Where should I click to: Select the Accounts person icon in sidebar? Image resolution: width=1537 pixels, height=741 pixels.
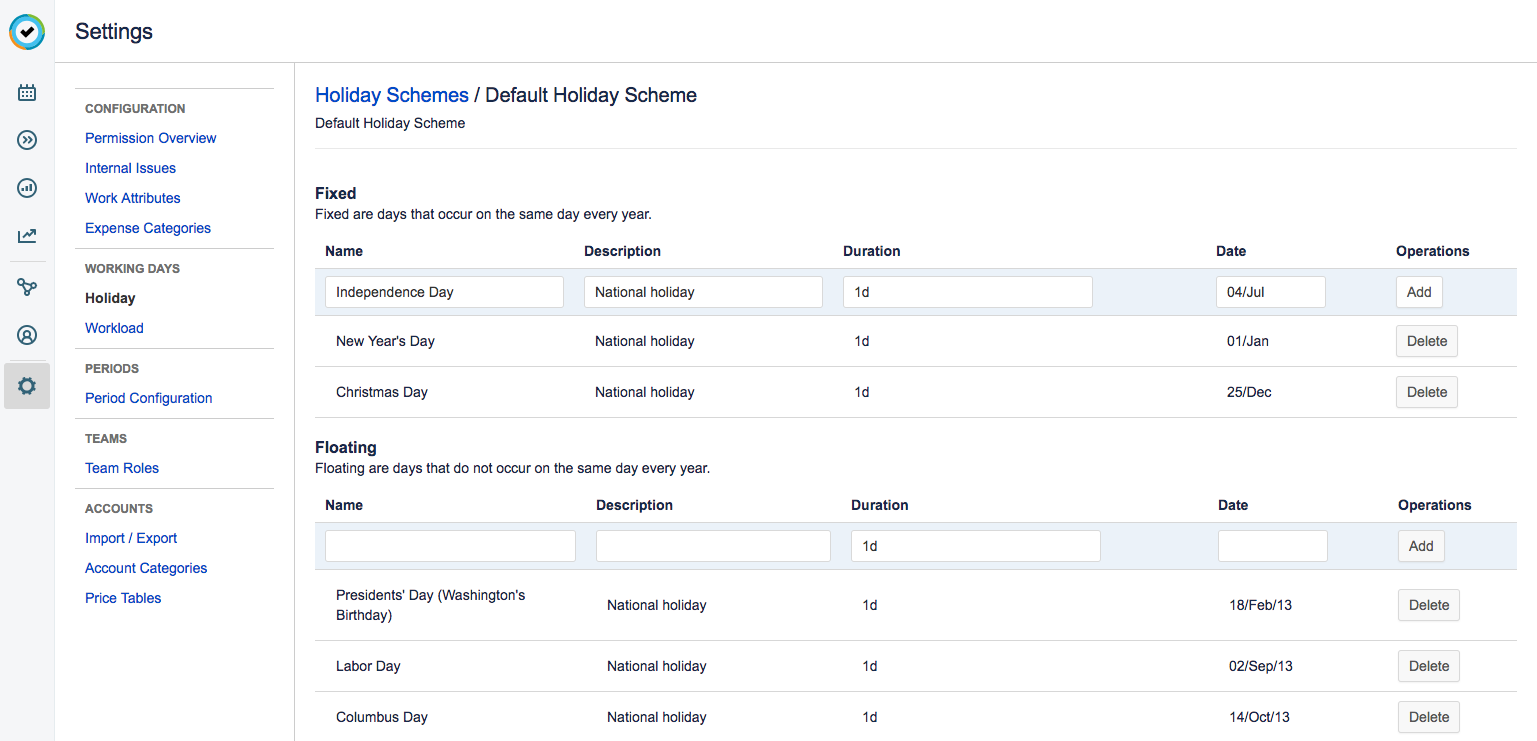tap(27, 335)
